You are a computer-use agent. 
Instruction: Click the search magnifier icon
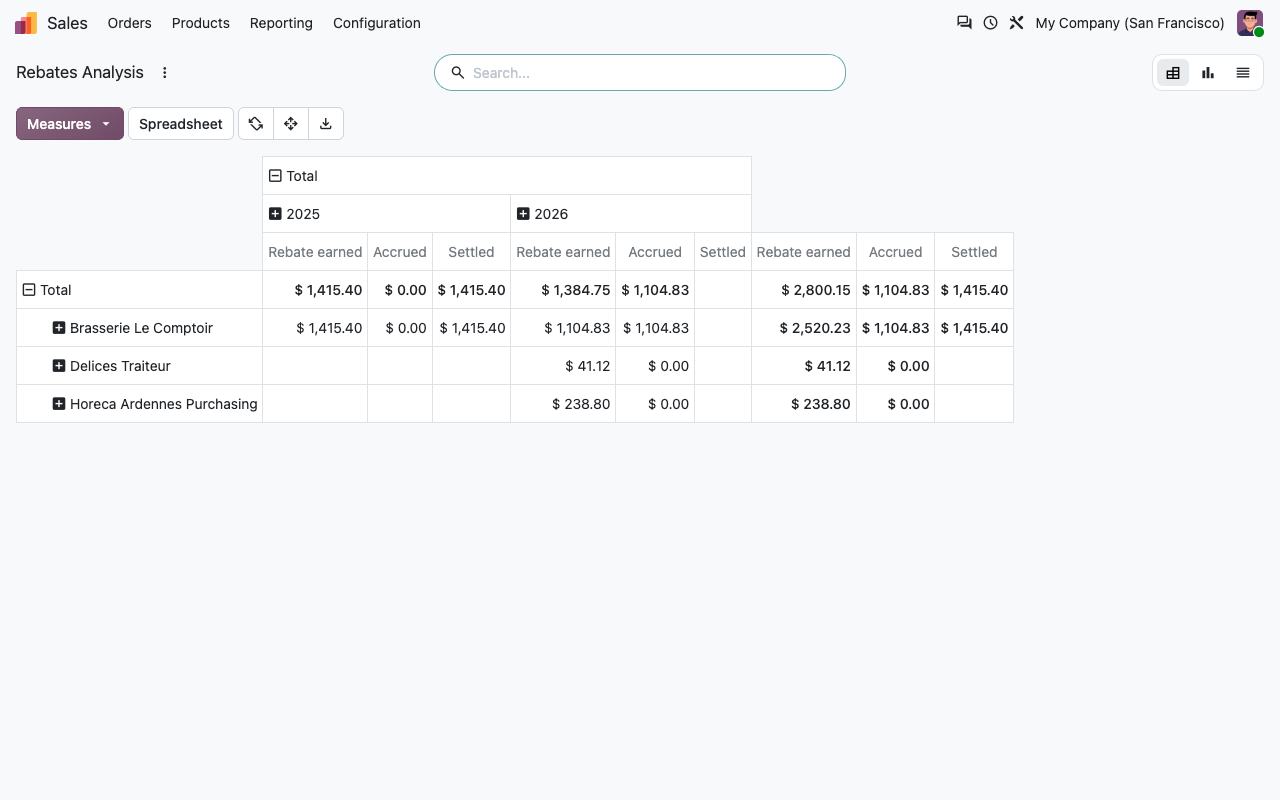(458, 73)
